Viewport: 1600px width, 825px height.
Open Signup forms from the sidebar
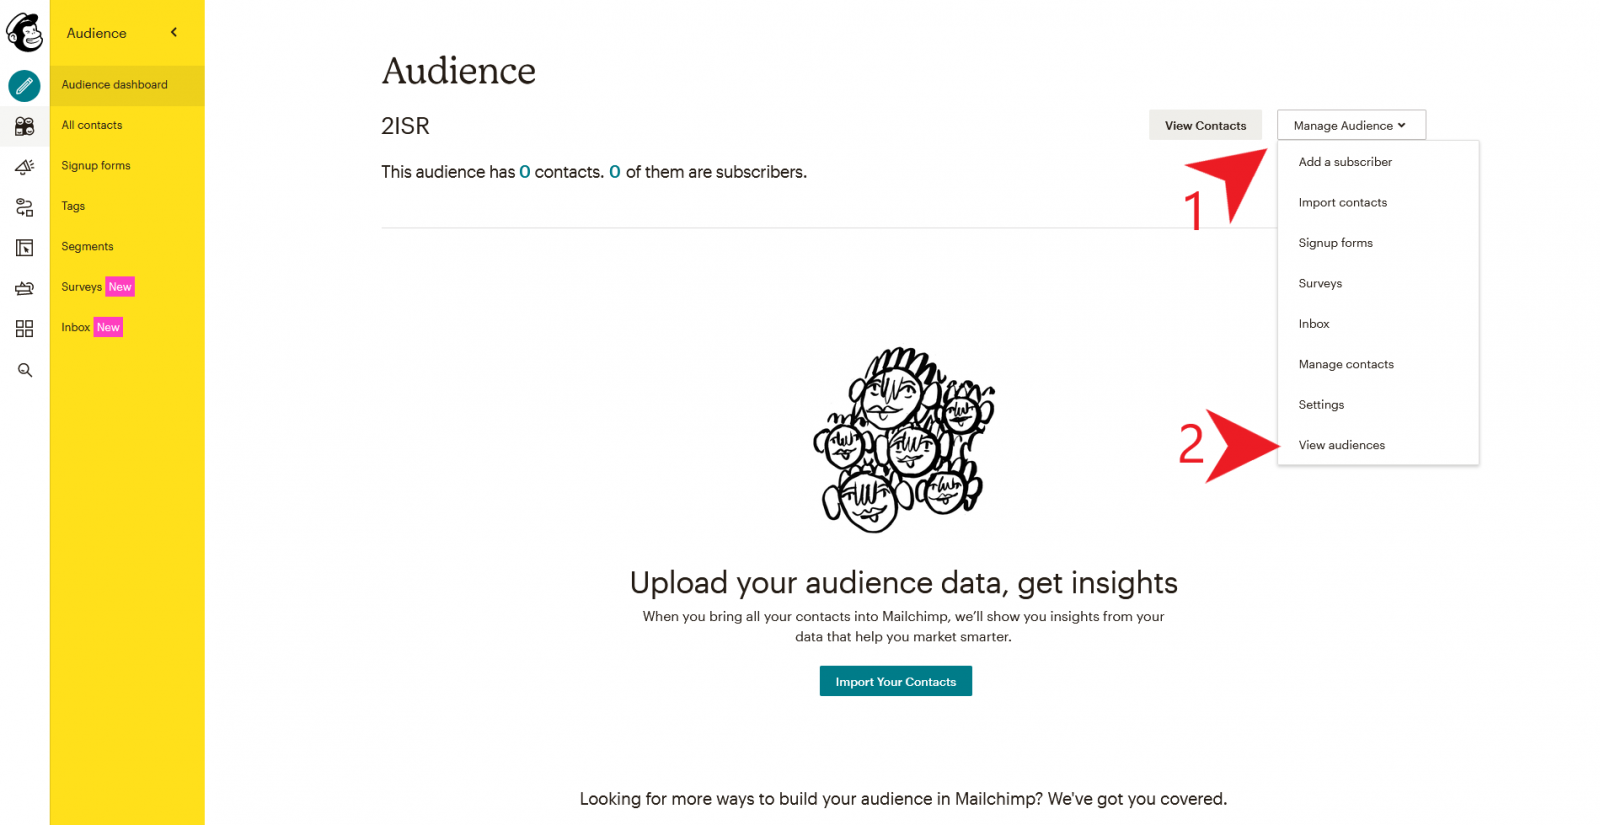pyautogui.click(x=95, y=165)
